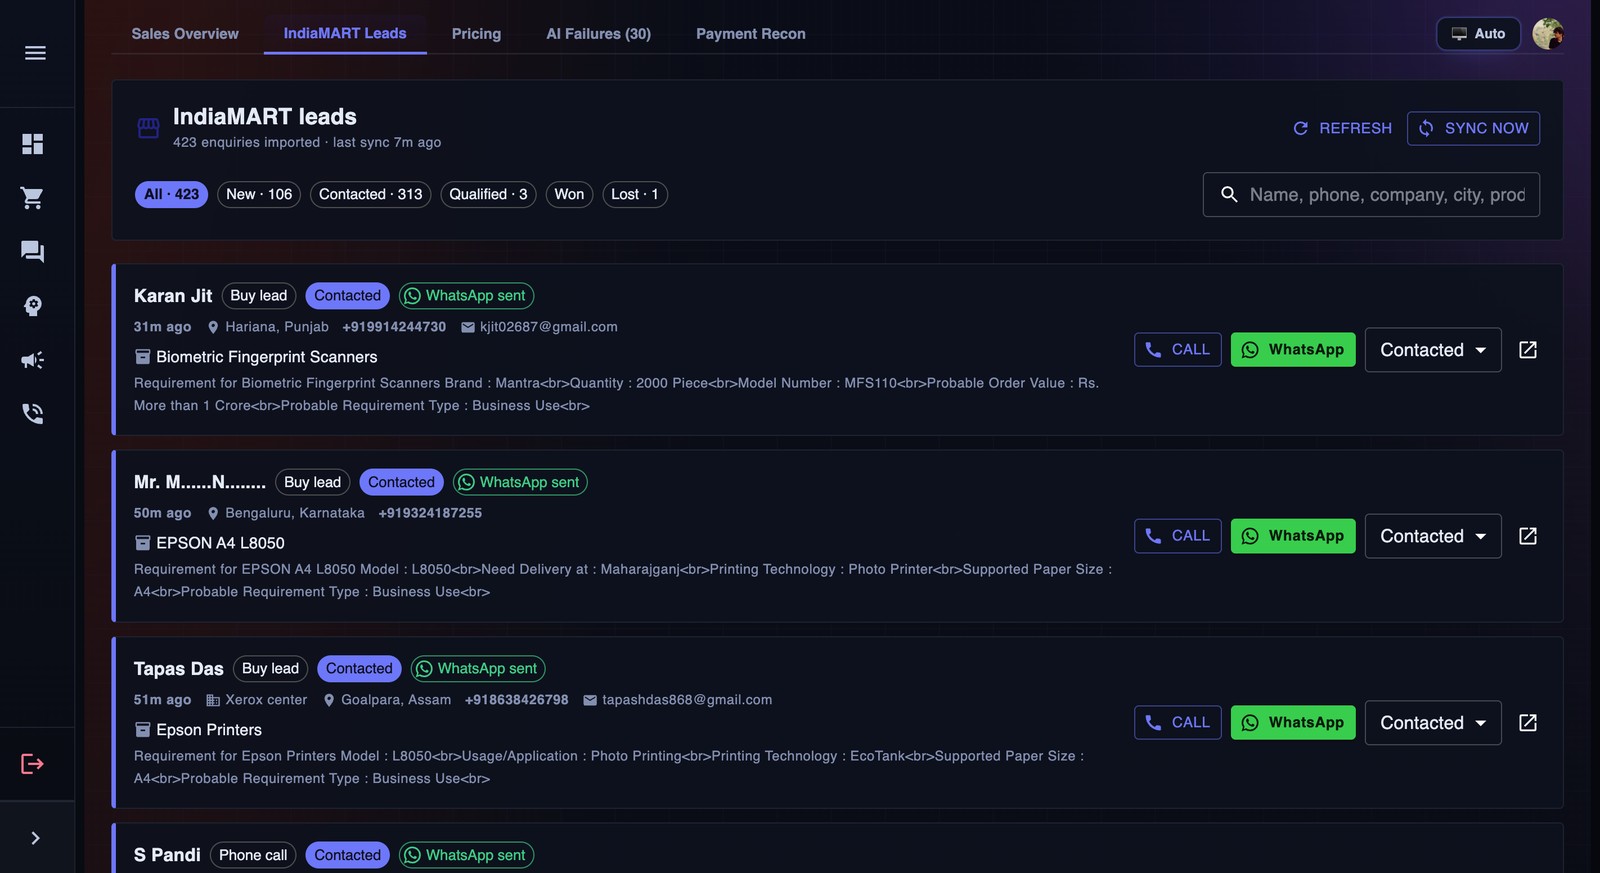Click Contacted status badge on Tapas Das

359,669
